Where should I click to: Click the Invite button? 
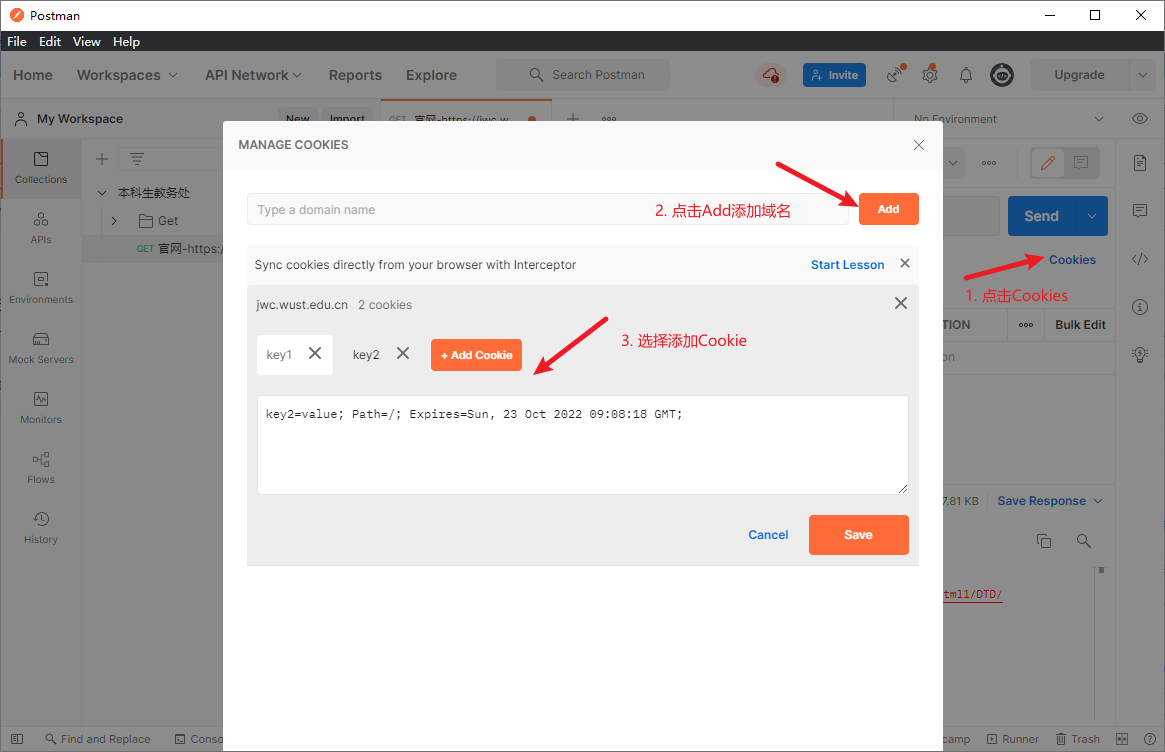click(x=834, y=75)
